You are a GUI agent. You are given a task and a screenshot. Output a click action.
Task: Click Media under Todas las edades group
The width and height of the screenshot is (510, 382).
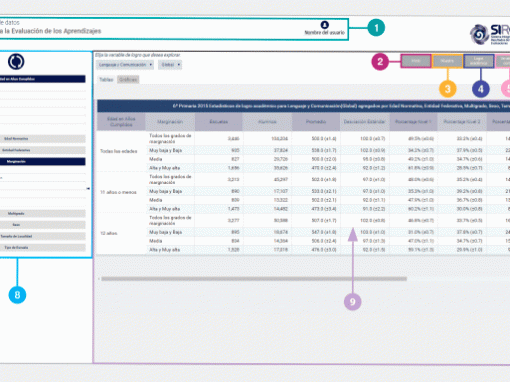point(155,159)
